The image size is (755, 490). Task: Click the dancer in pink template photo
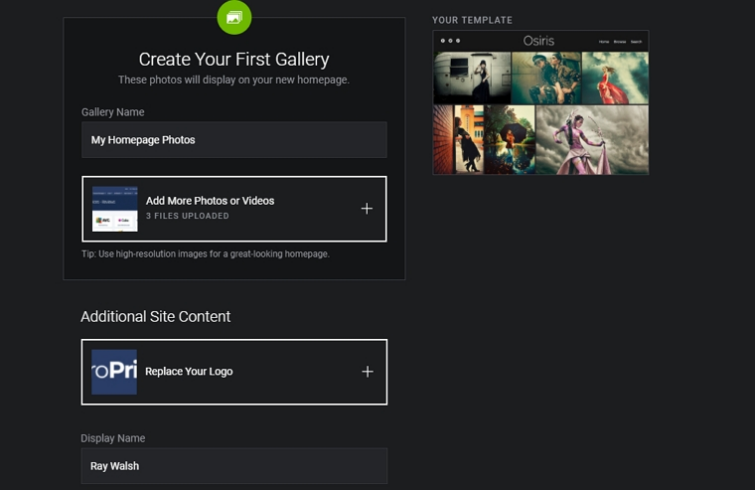pyautogui.click(x=592, y=140)
